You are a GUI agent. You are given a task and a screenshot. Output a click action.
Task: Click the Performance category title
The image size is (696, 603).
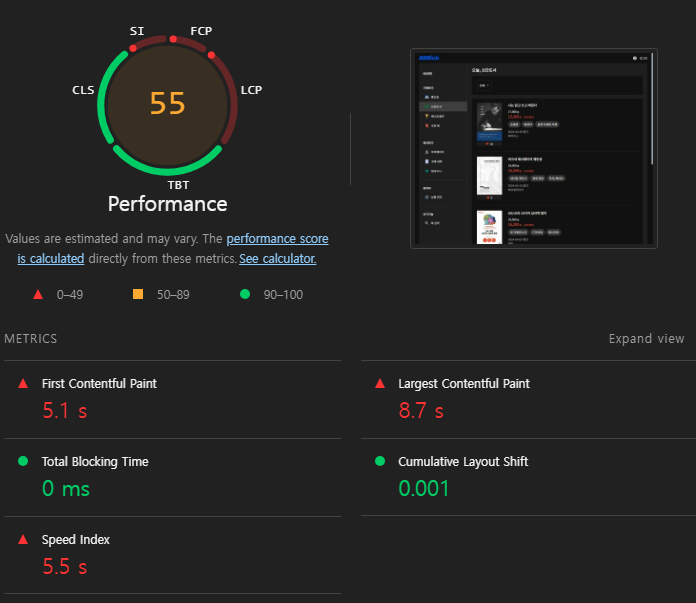click(167, 204)
